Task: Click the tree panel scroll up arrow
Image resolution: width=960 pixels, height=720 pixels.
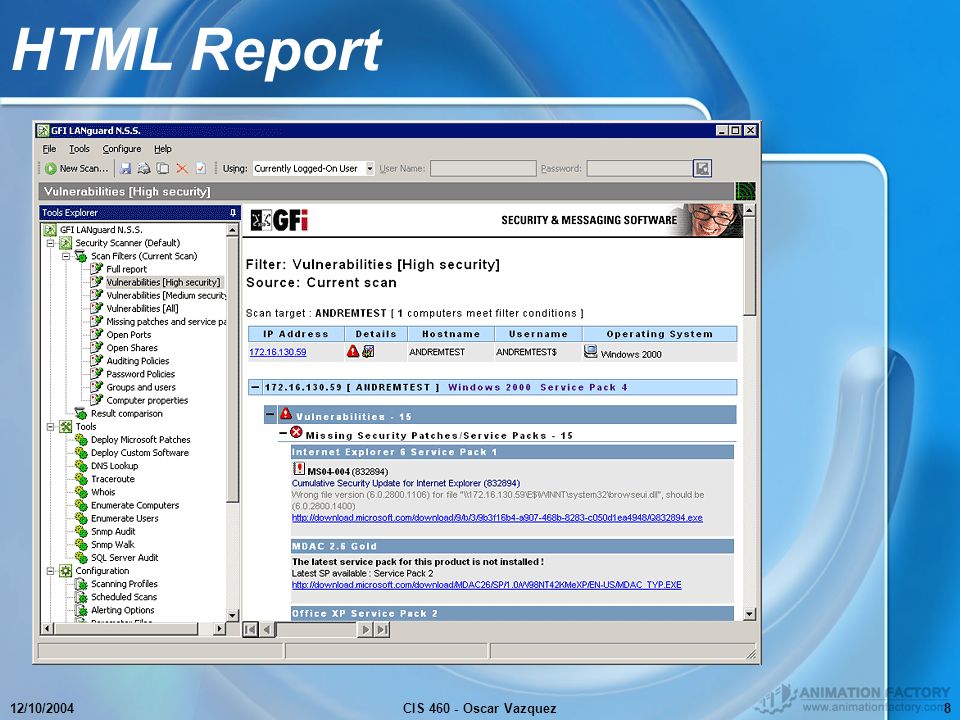Action: coord(233,230)
